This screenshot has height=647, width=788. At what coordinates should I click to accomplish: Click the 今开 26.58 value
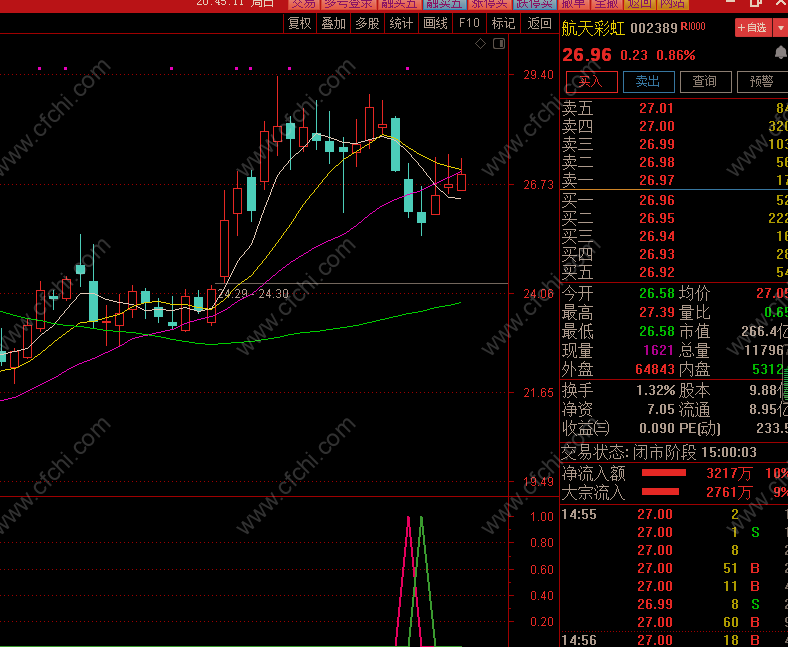coord(657,293)
